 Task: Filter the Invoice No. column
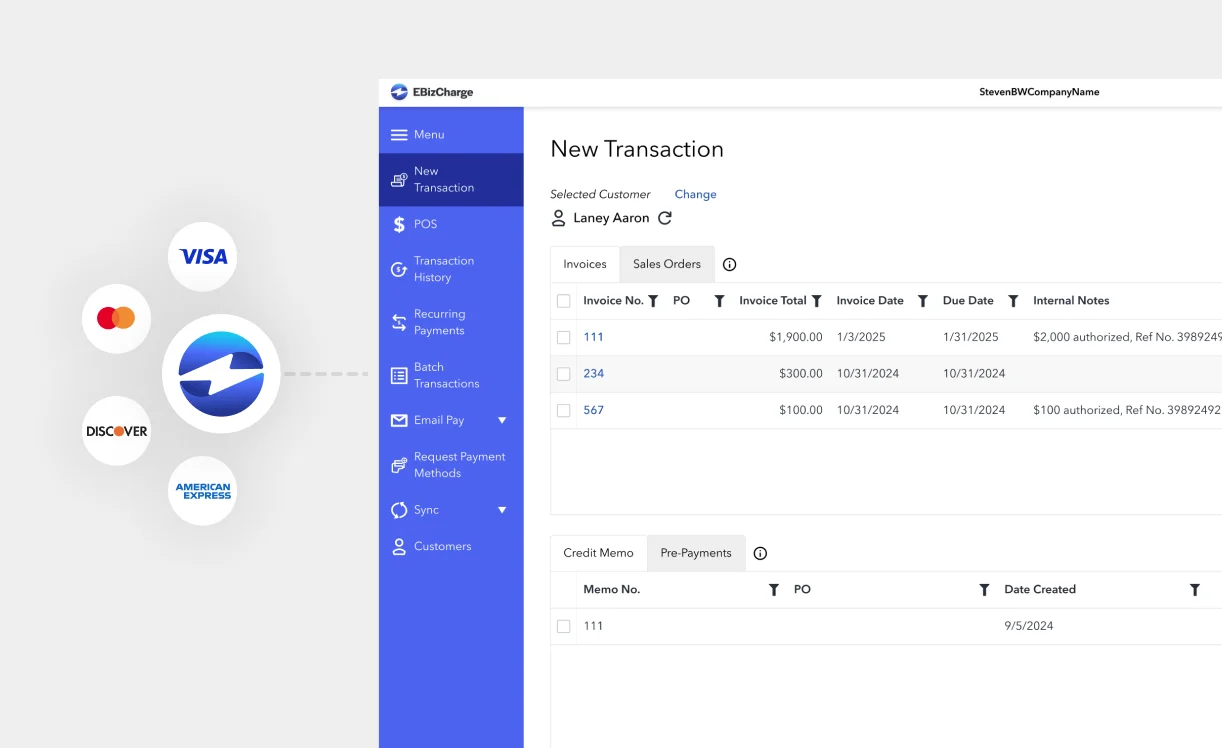coord(653,301)
